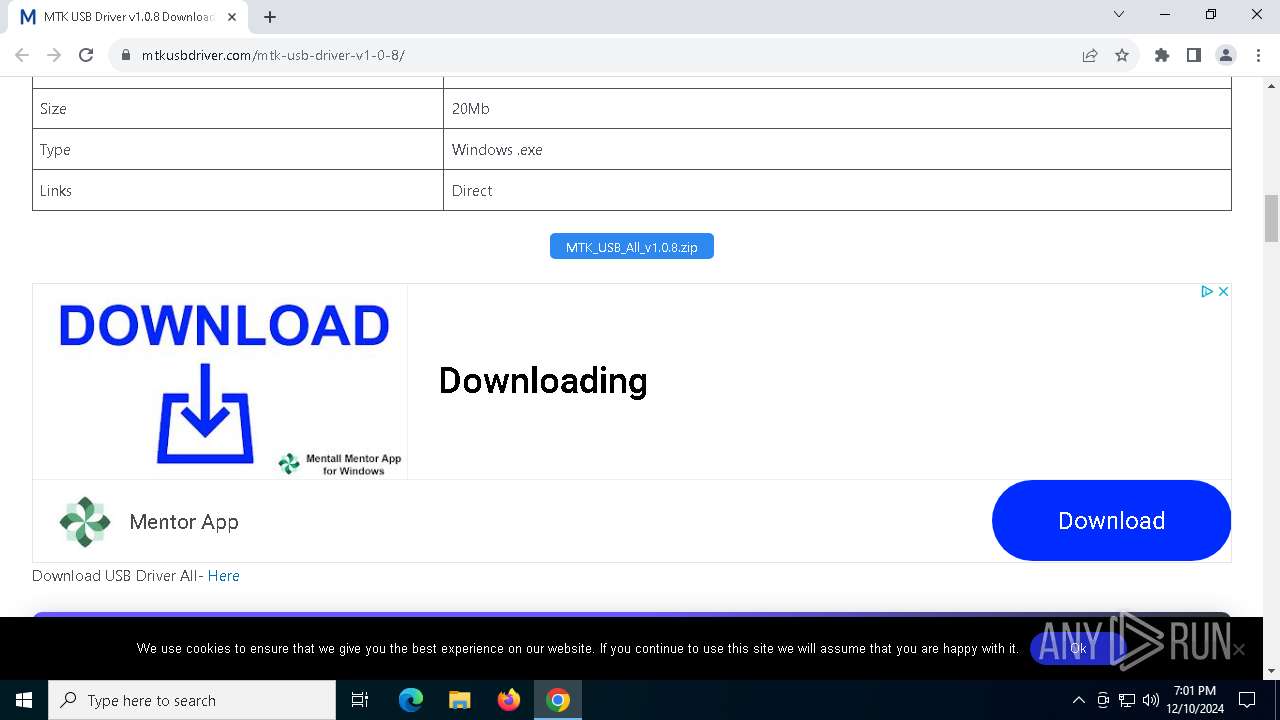
Task: Click the DOWNLOAD ad banner image
Action: 220,381
